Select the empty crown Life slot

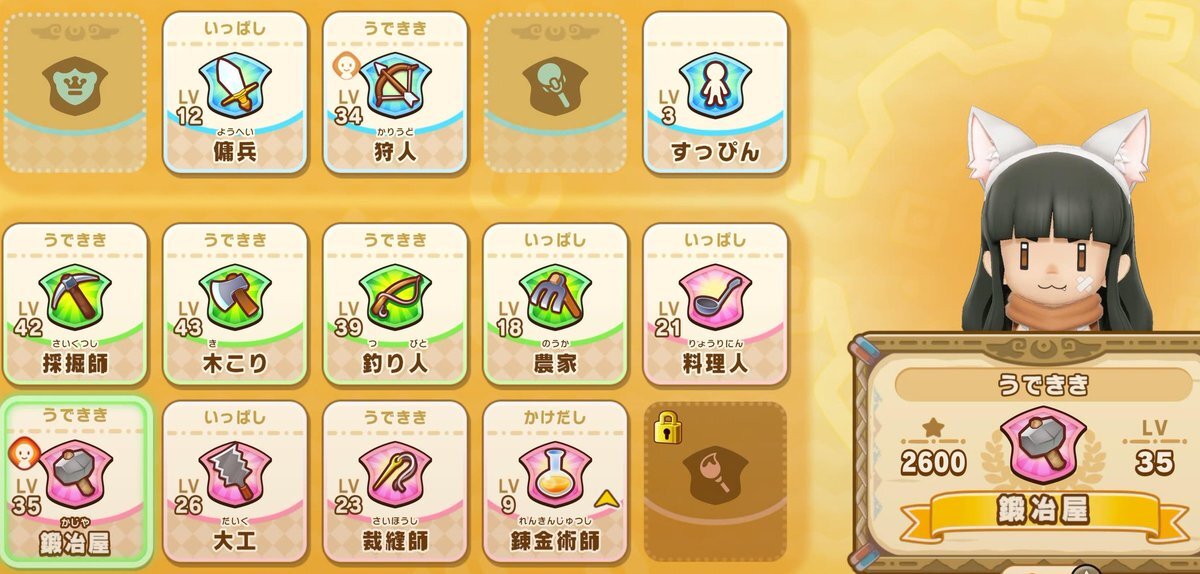(75, 92)
